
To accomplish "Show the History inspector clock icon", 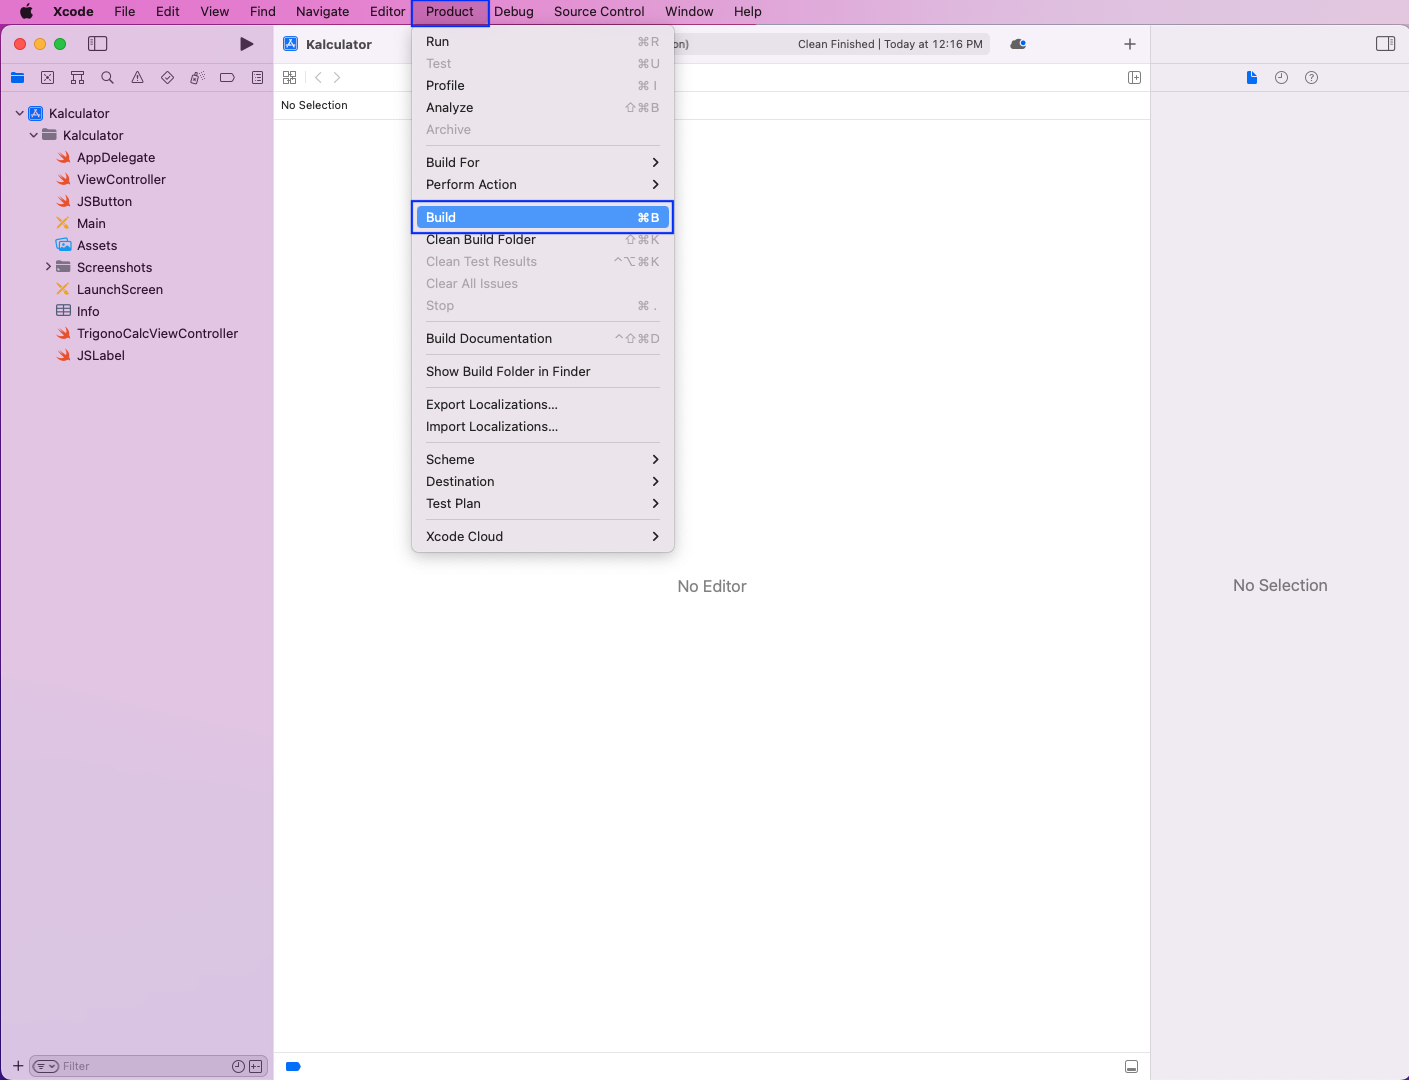I will pos(1281,77).
